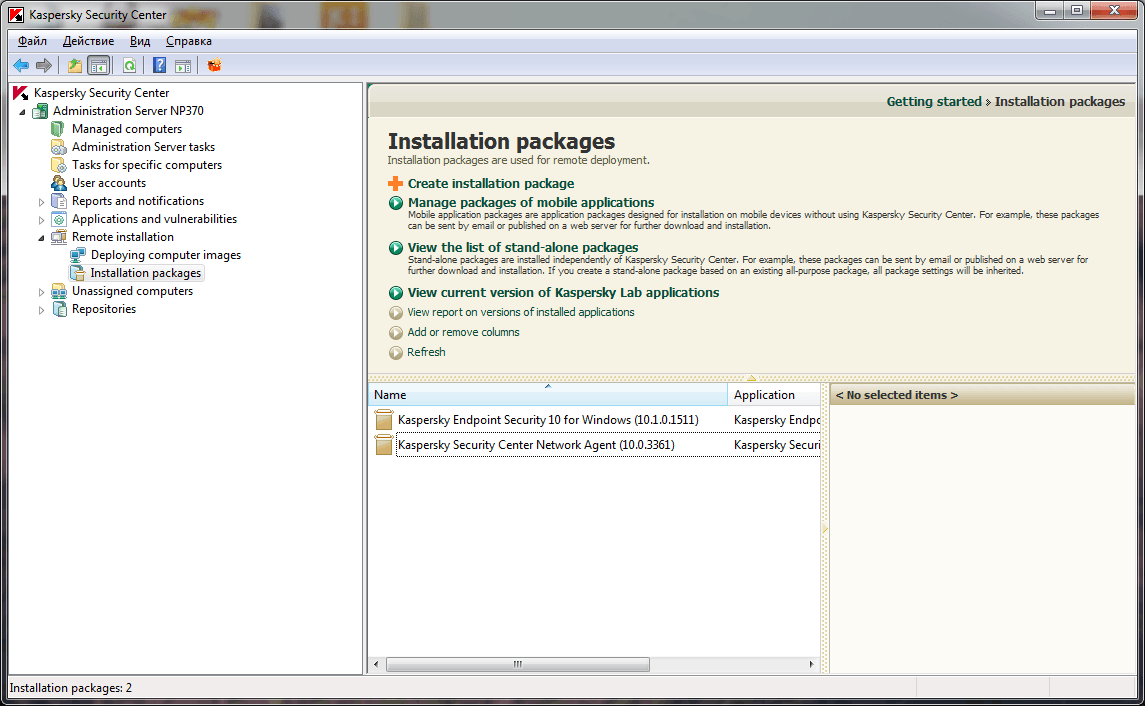Select the Kaspersky Endpoint Security 10 for Windows row
1145x706 pixels.
pos(596,420)
